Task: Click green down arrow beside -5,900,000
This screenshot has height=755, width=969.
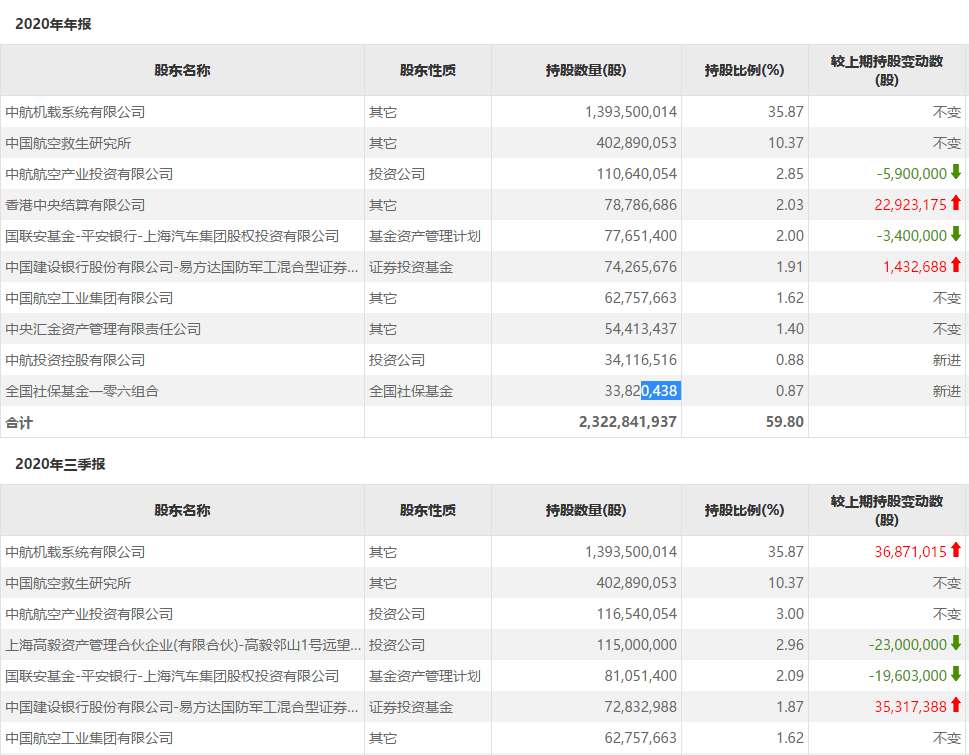Action: coord(955,172)
